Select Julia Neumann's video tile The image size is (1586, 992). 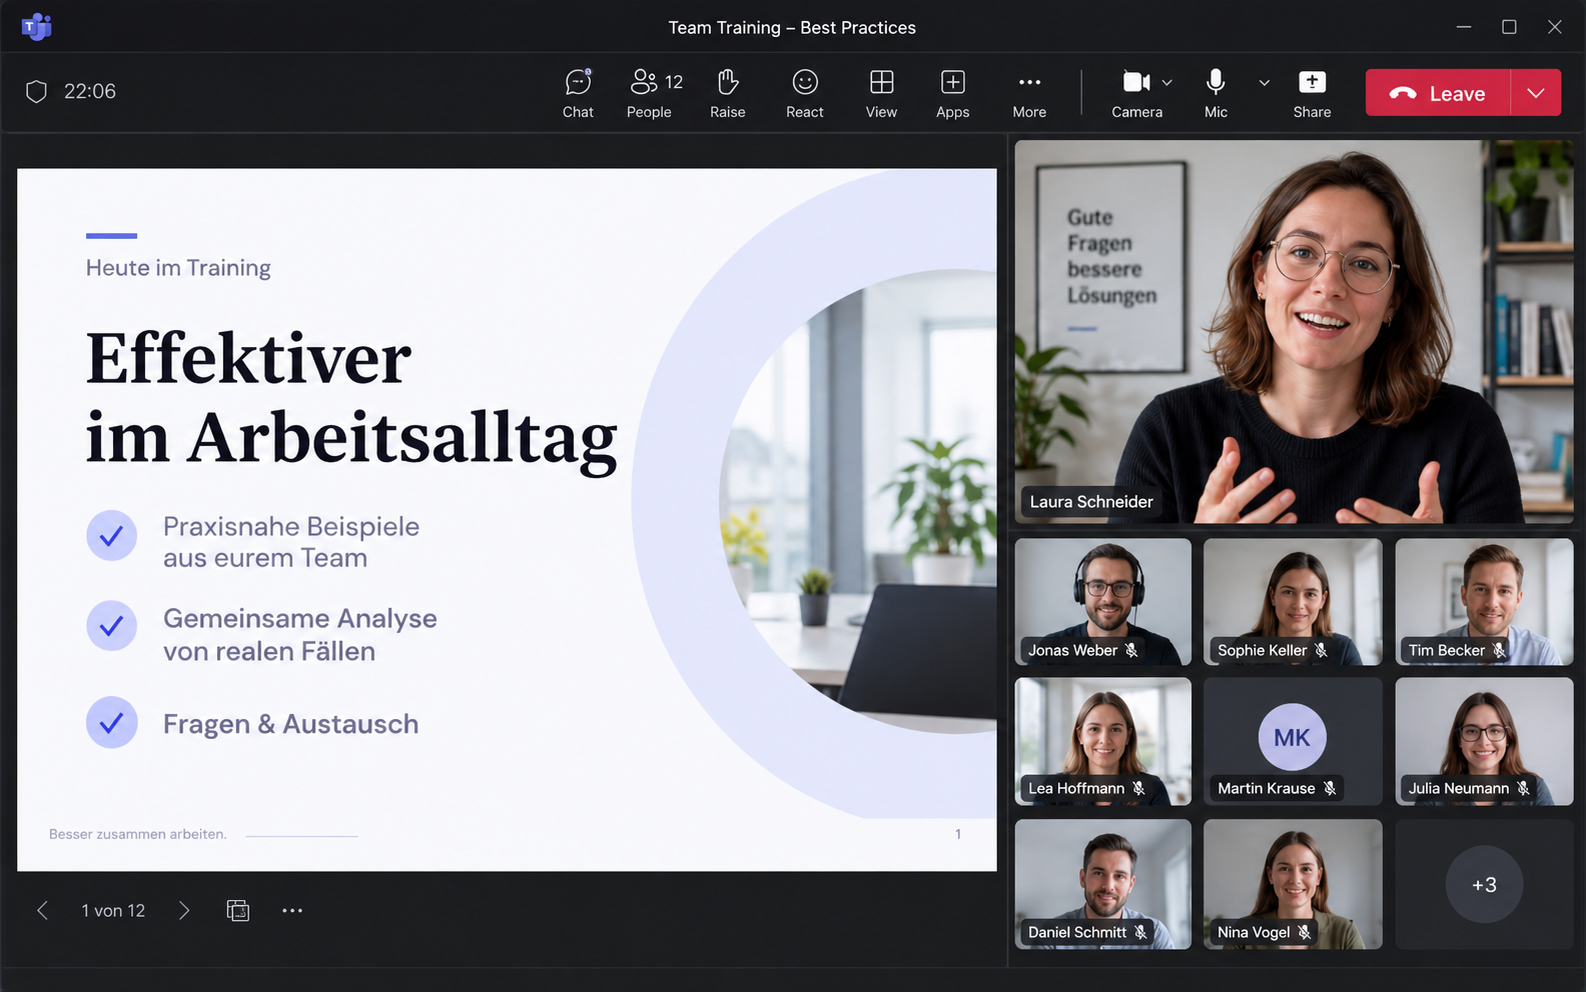(x=1484, y=741)
